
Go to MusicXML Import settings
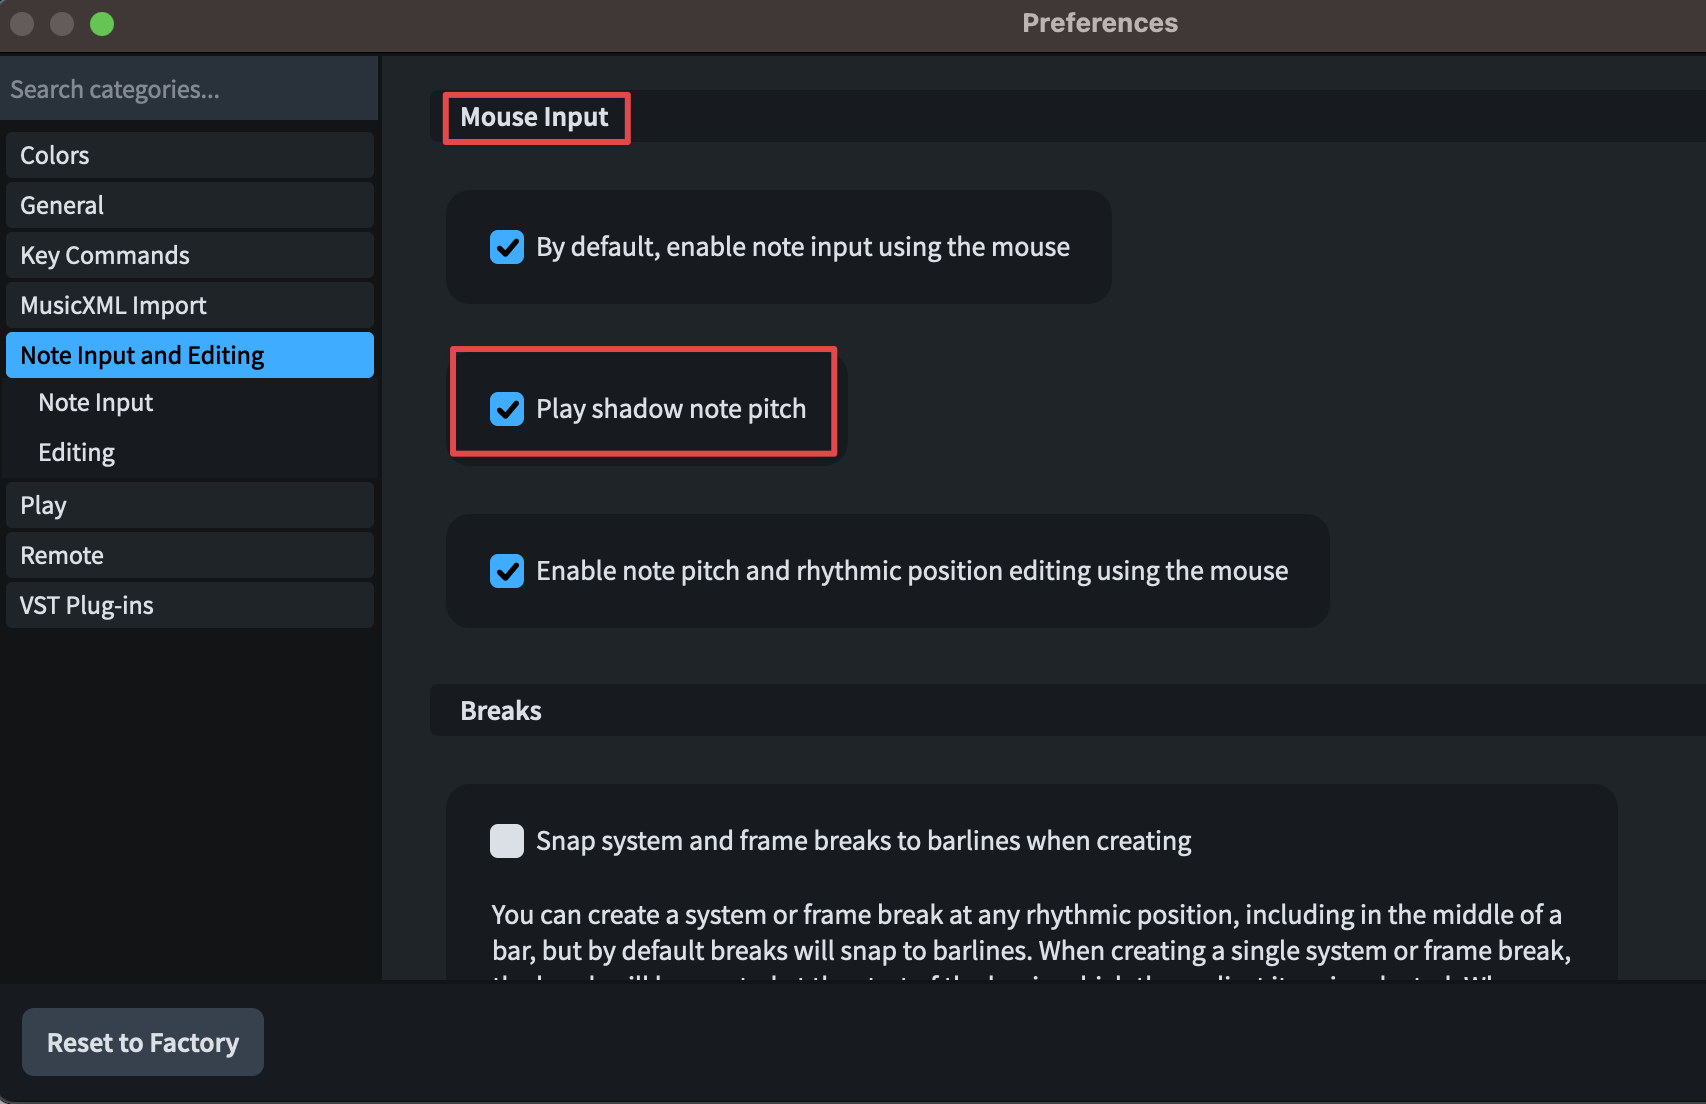[x=190, y=306]
